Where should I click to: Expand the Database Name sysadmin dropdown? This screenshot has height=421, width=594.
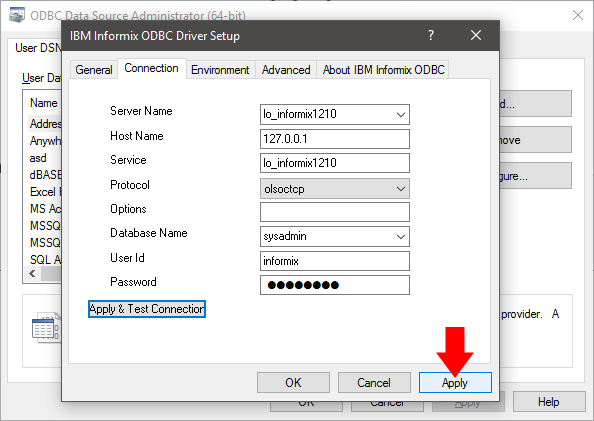click(401, 236)
